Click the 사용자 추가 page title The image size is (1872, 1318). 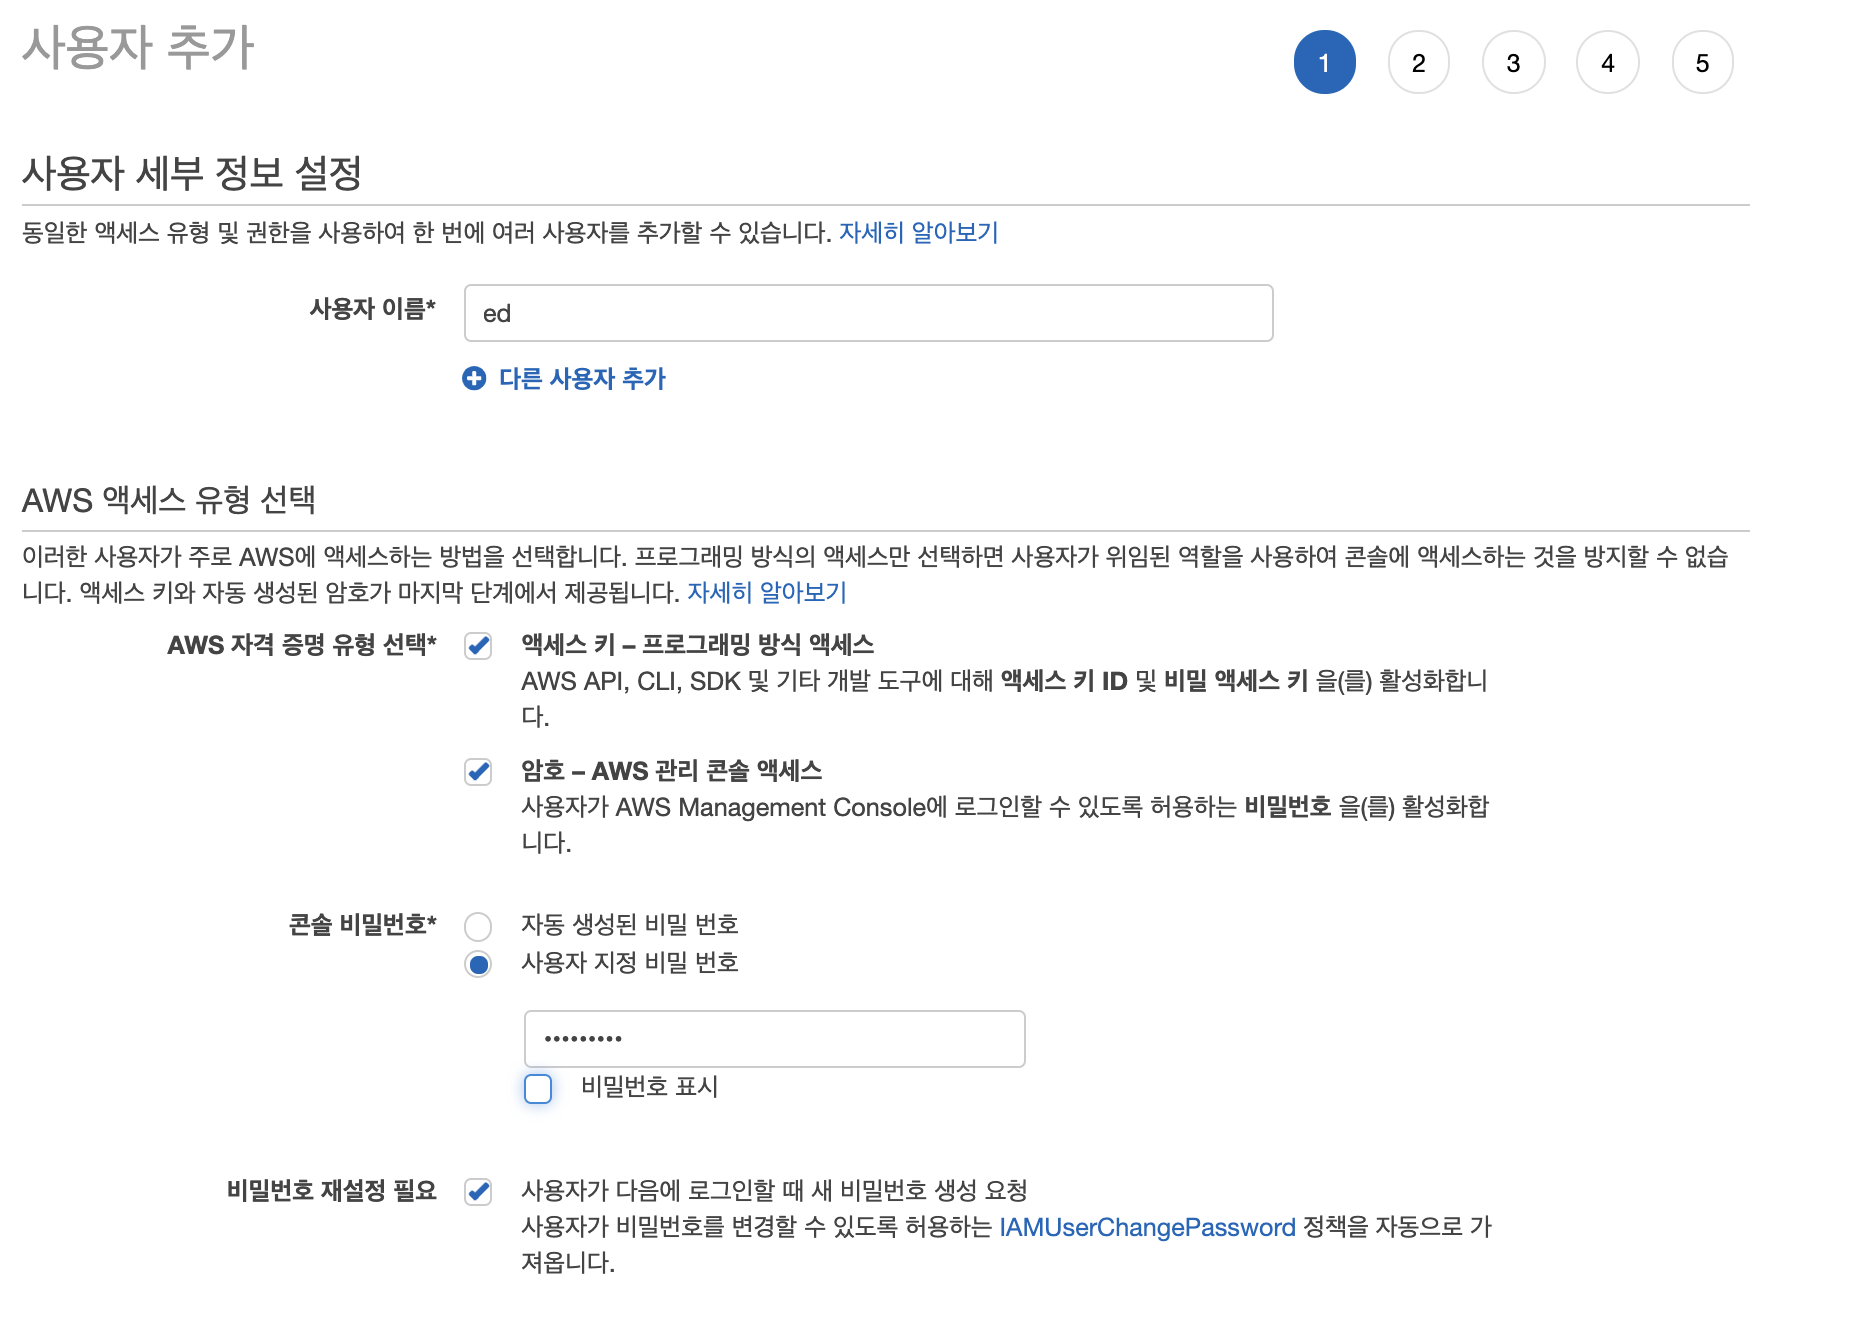click(138, 47)
